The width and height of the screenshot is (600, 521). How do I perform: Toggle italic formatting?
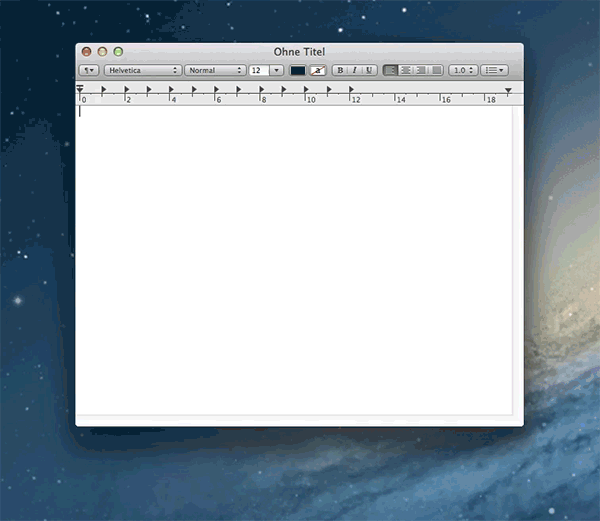coord(354,70)
